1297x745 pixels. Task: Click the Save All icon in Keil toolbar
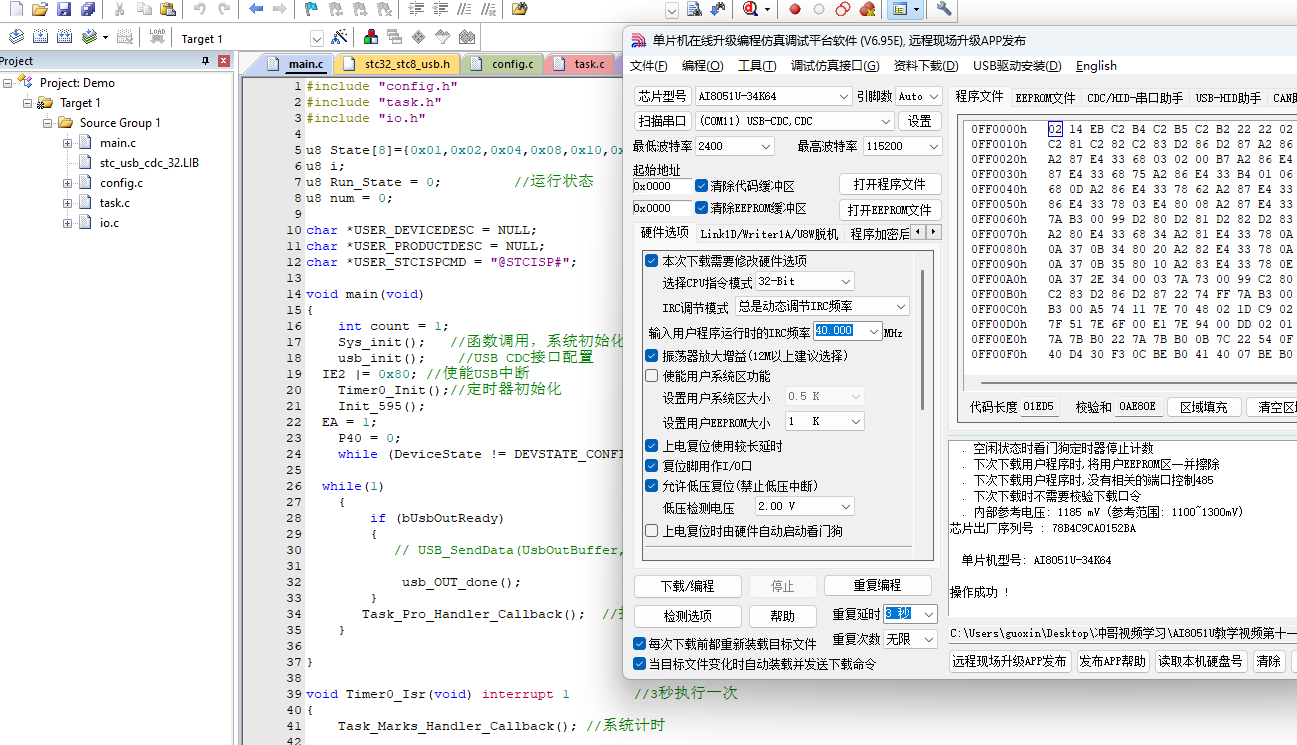[x=87, y=9]
